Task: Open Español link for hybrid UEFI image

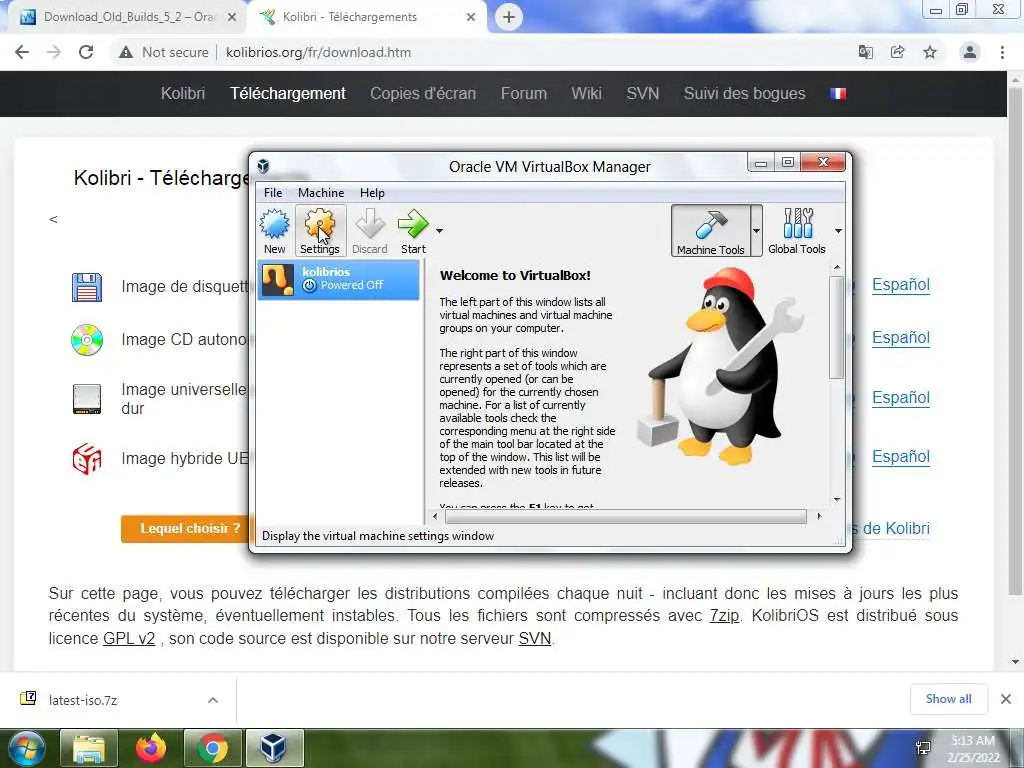Action: (x=901, y=456)
